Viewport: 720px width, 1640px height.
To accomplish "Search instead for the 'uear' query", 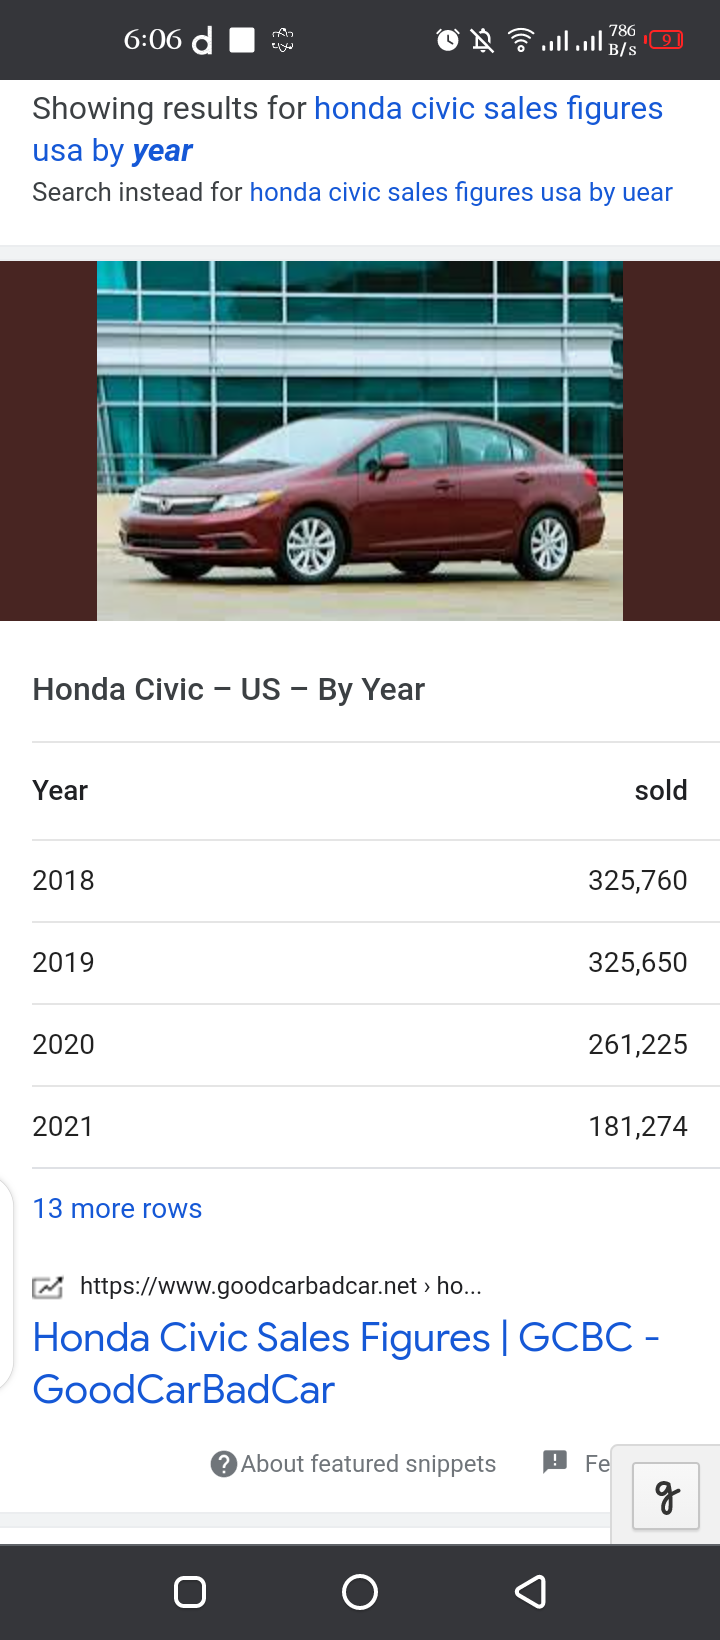I will point(461,192).
